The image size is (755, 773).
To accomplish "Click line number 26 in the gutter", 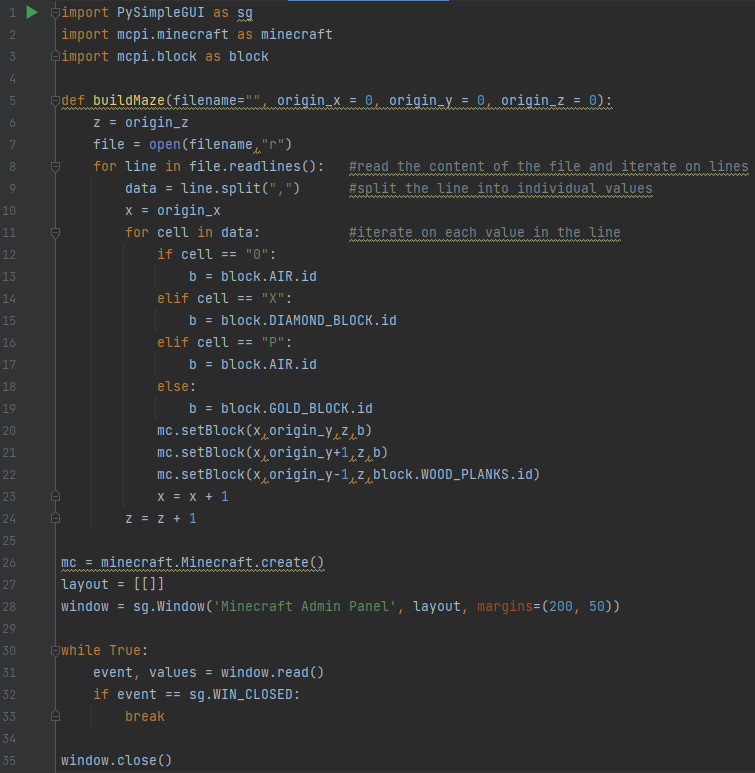I will pos(16,563).
